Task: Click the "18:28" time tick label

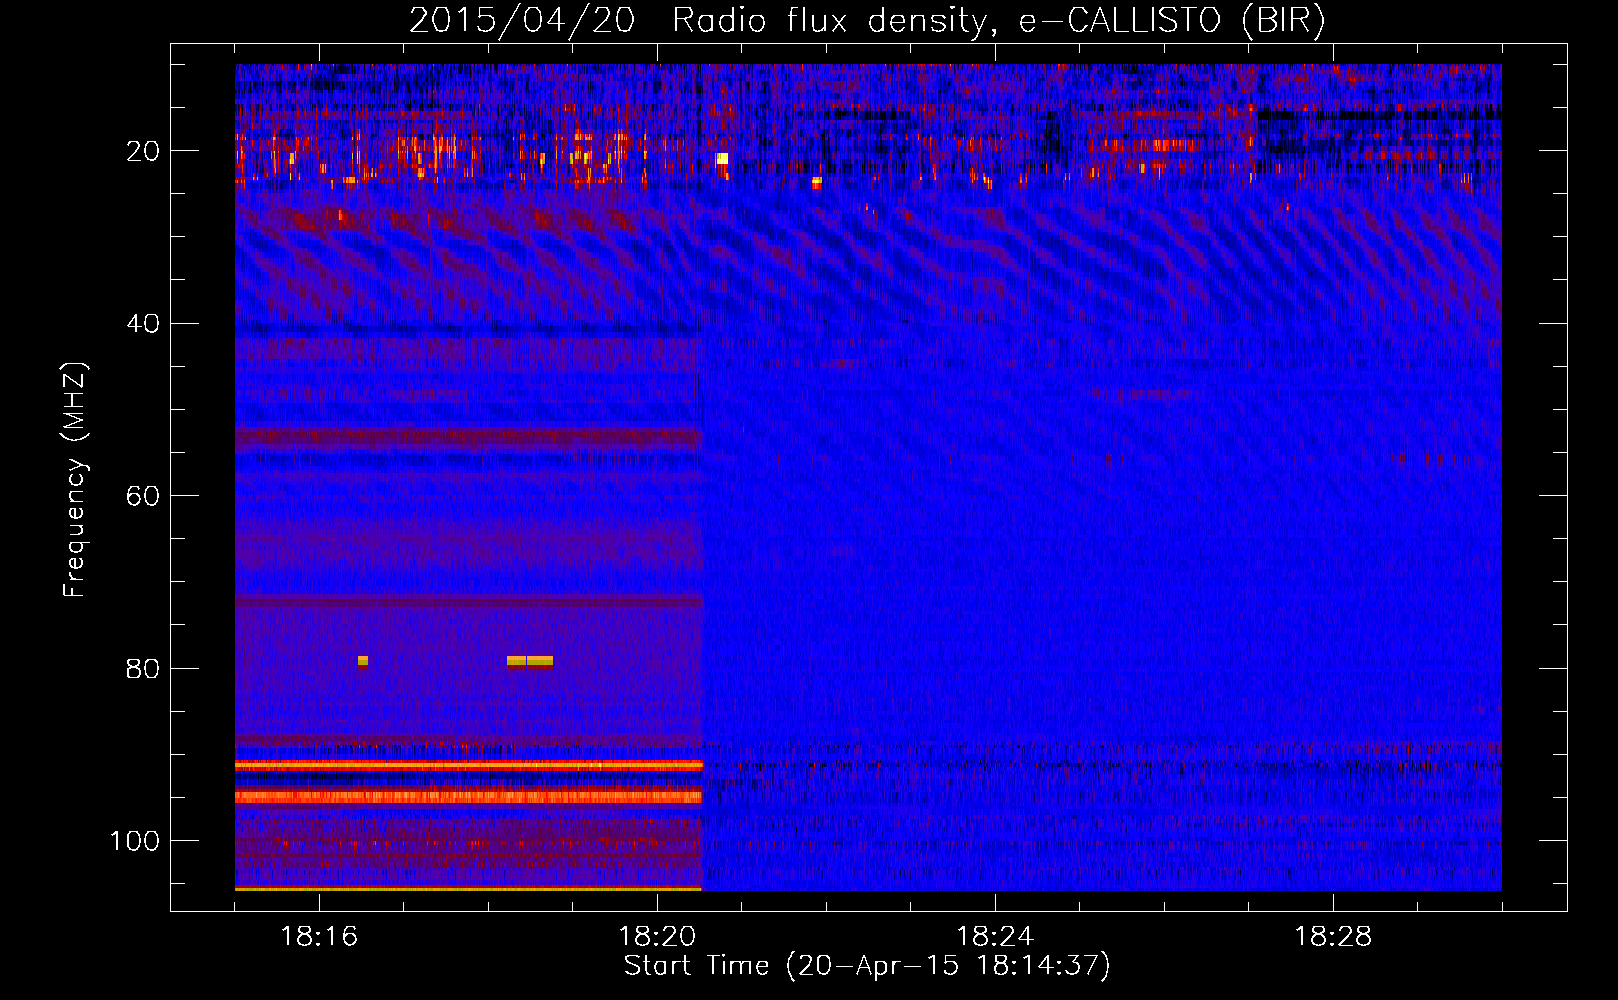Action: click(1333, 937)
